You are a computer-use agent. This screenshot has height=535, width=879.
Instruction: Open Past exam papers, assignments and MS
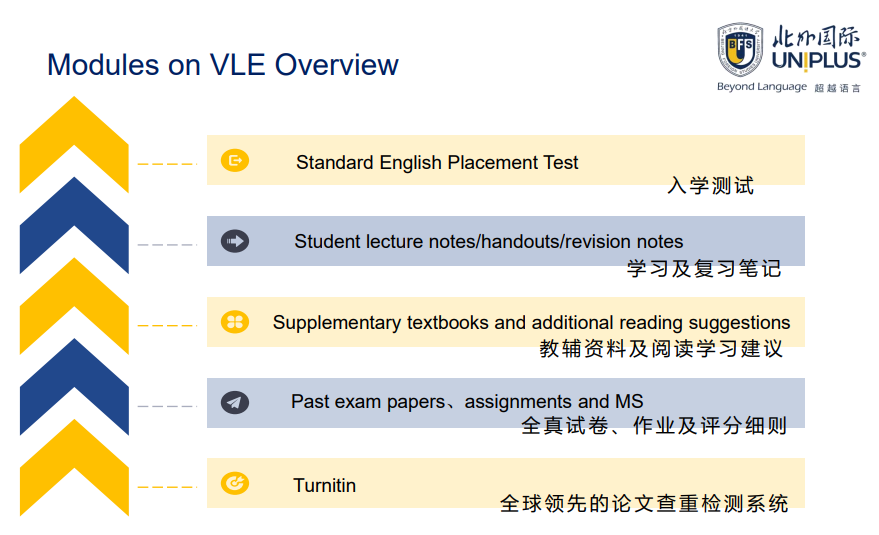point(506,403)
